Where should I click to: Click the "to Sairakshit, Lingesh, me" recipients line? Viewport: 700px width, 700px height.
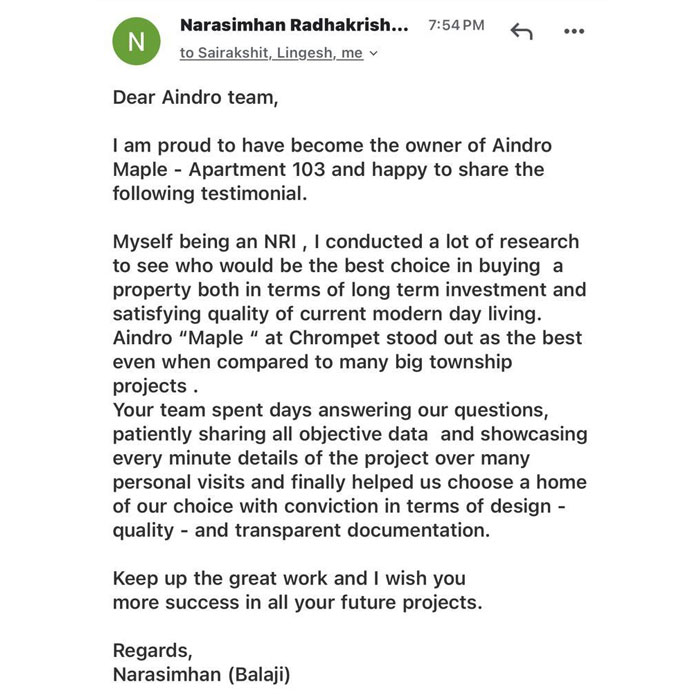(271, 53)
